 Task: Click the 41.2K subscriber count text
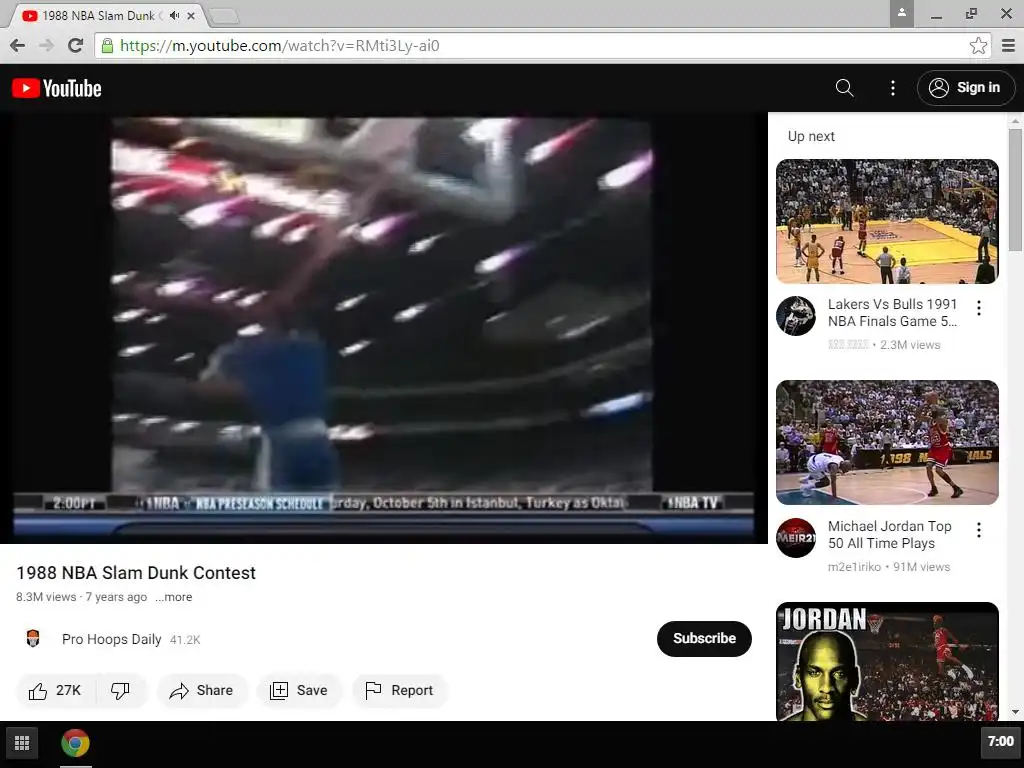[185, 640]
